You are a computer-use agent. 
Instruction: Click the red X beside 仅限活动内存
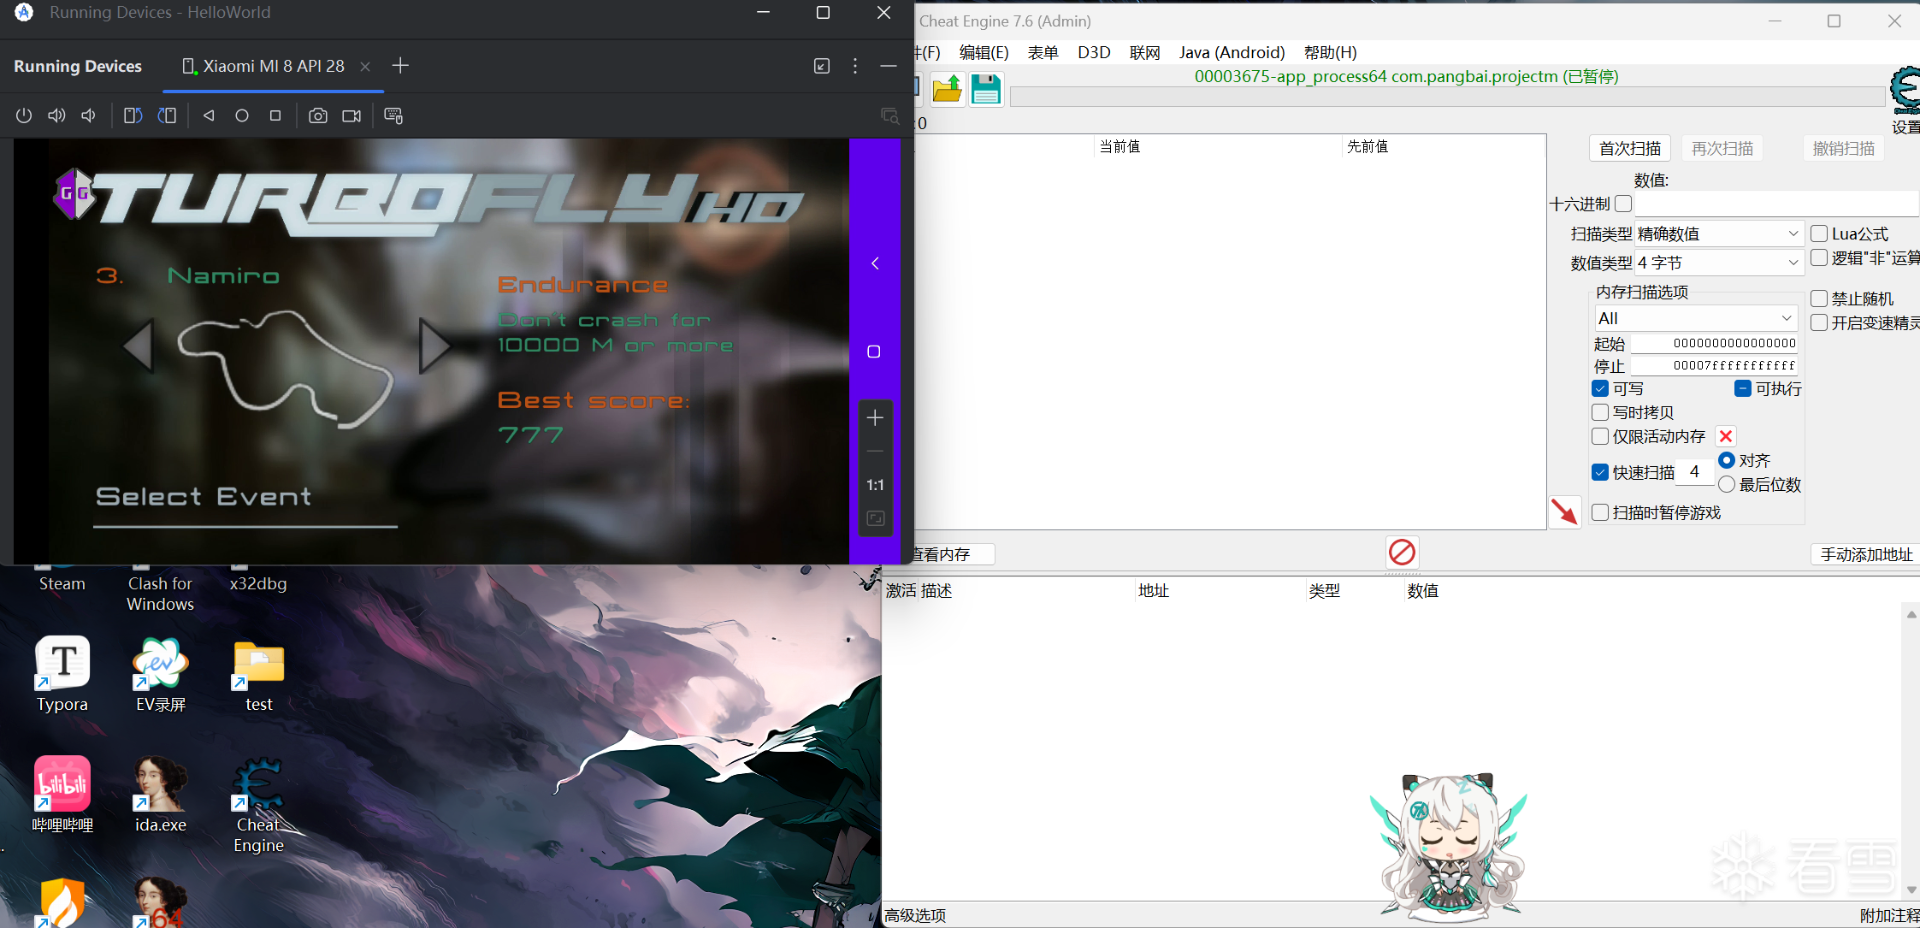[1726, 436]
